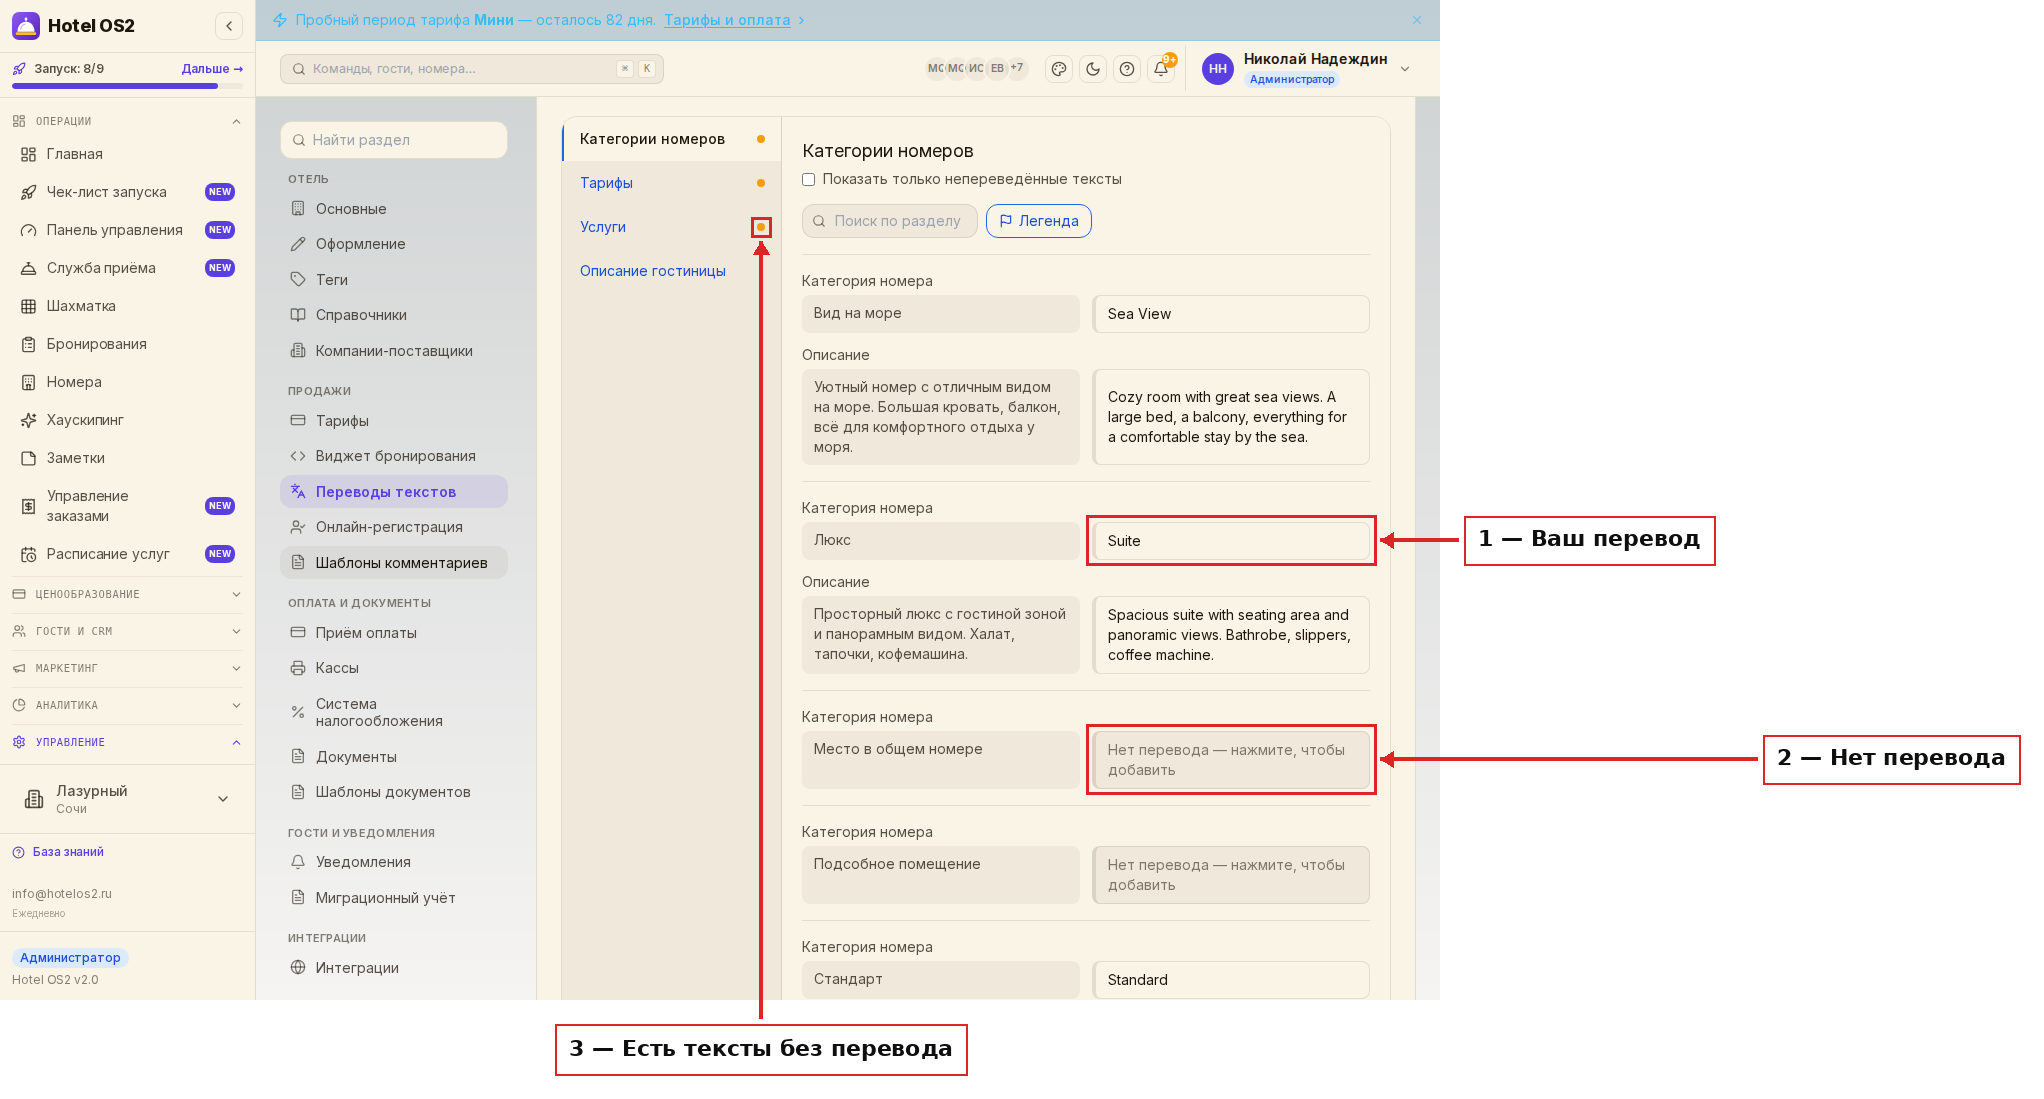Add translation for Подсобное помещение
Screen dimensions: 2044x1099
(x=1231, y=875)
